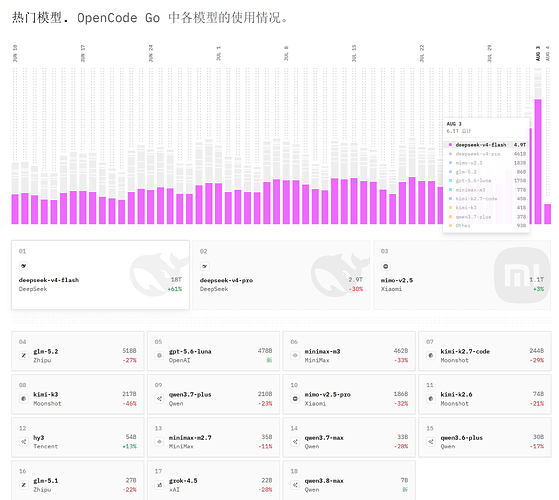Click the DeepSeek icon on deepseek-v4-pro card
559x500 pixels.
pos(205,266)
